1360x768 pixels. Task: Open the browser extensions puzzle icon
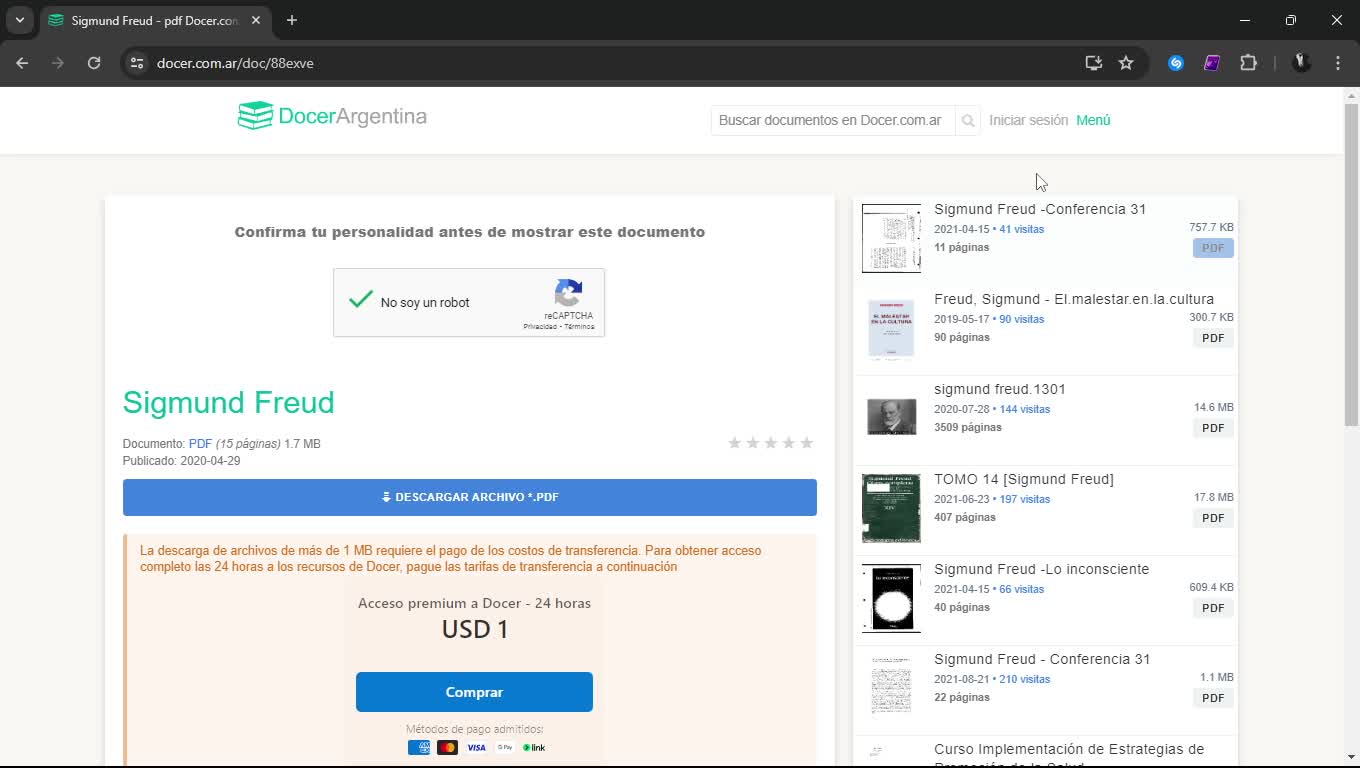[x=1248, y=63]
